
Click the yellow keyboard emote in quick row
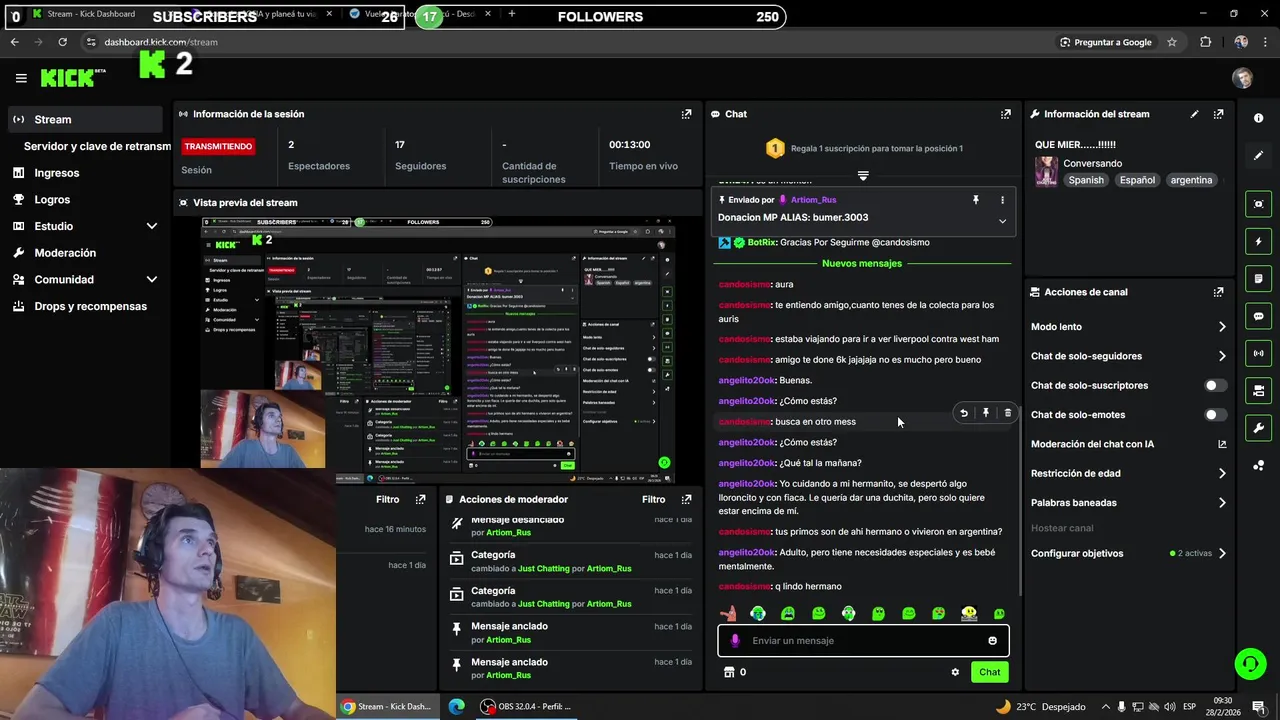969,613
